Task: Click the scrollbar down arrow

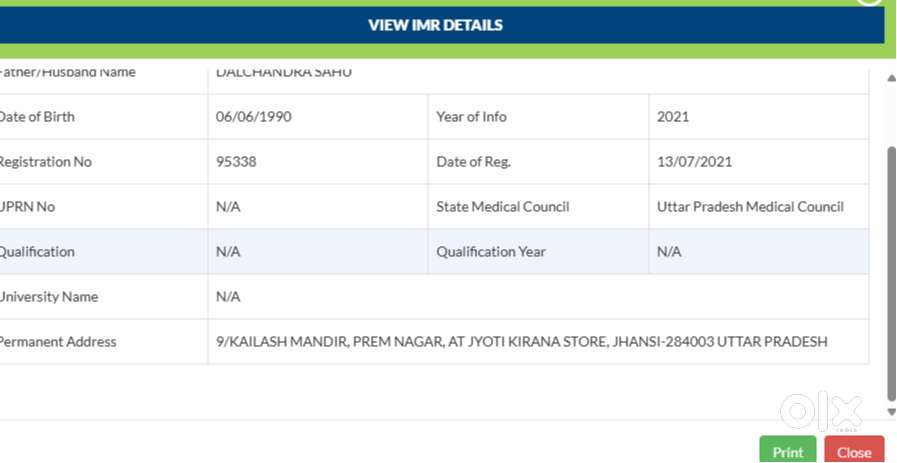Action: [x=891, y=411]
